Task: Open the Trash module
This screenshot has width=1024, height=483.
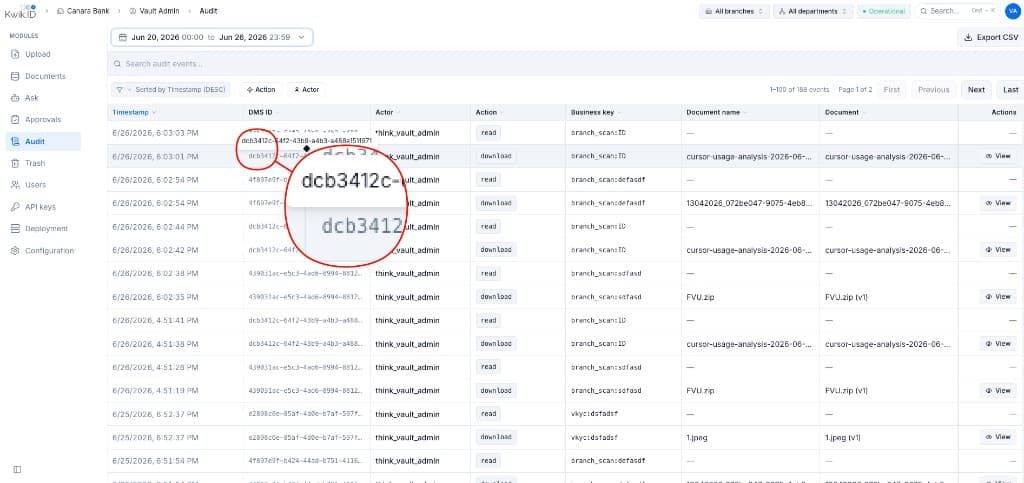Action: (x=35, y=163)
